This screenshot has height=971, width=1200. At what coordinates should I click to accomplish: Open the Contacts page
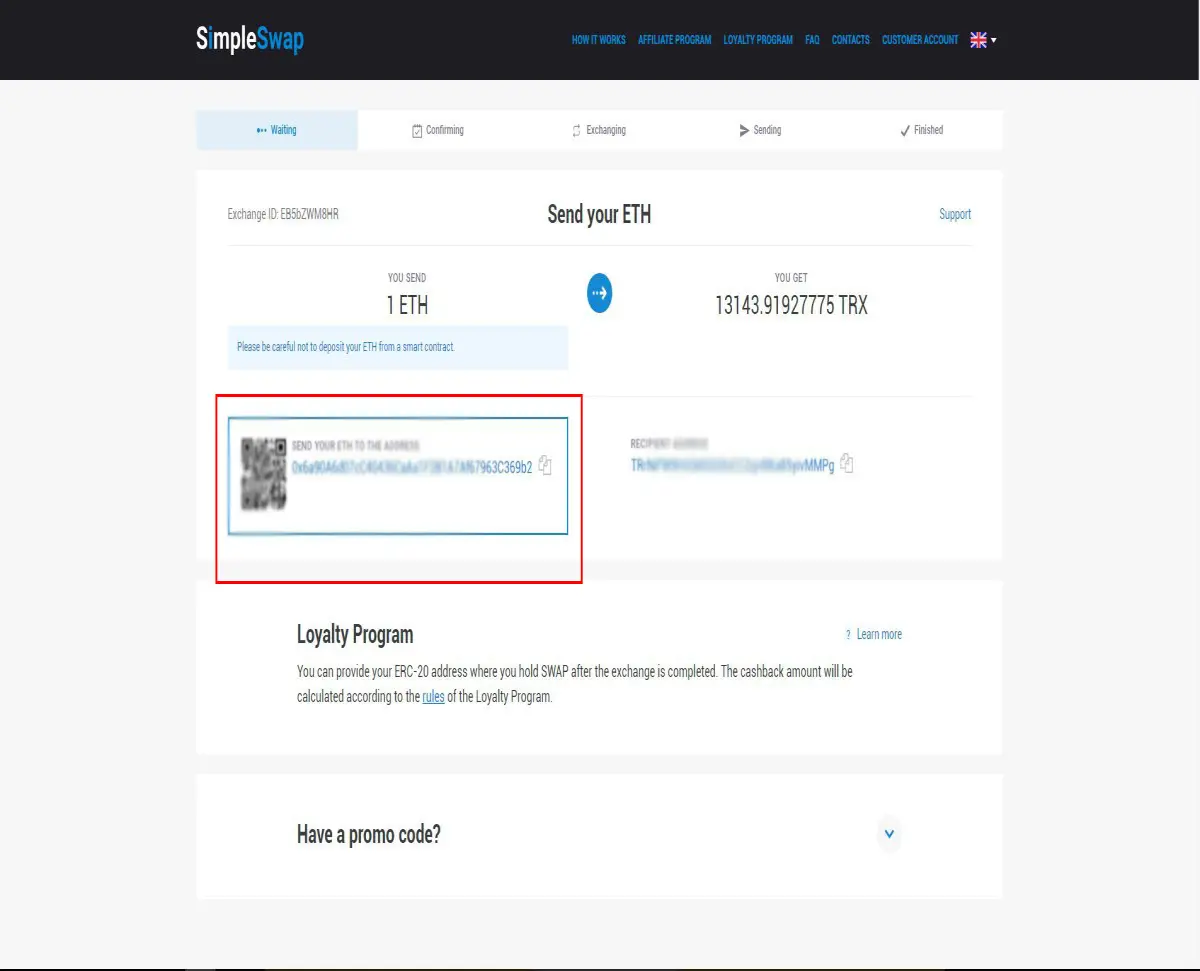click(x=851, y=40)
